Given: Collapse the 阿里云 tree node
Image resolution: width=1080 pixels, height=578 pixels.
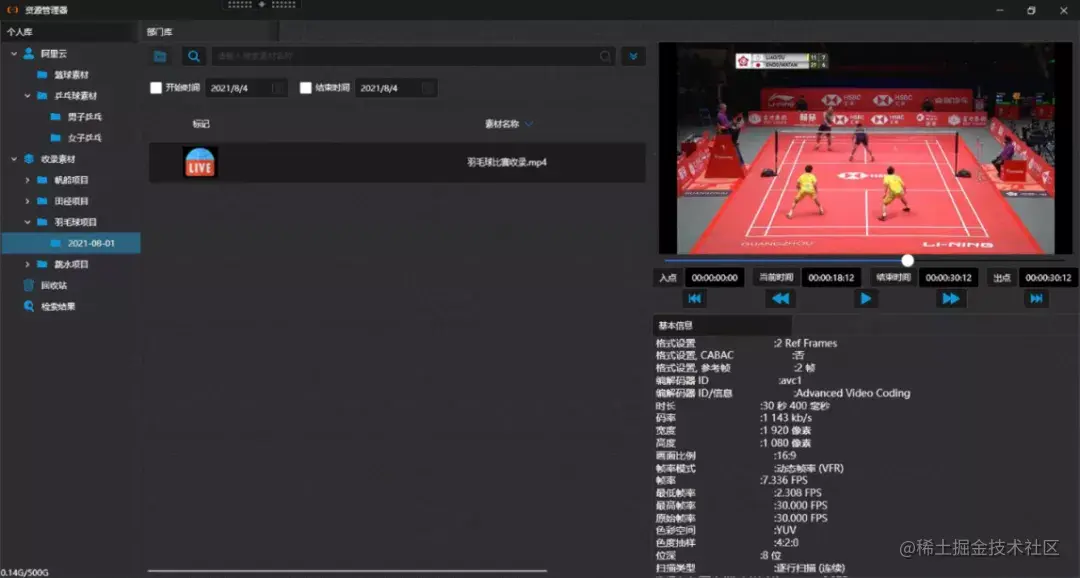Looking at the screenshot, I should 14,53.
